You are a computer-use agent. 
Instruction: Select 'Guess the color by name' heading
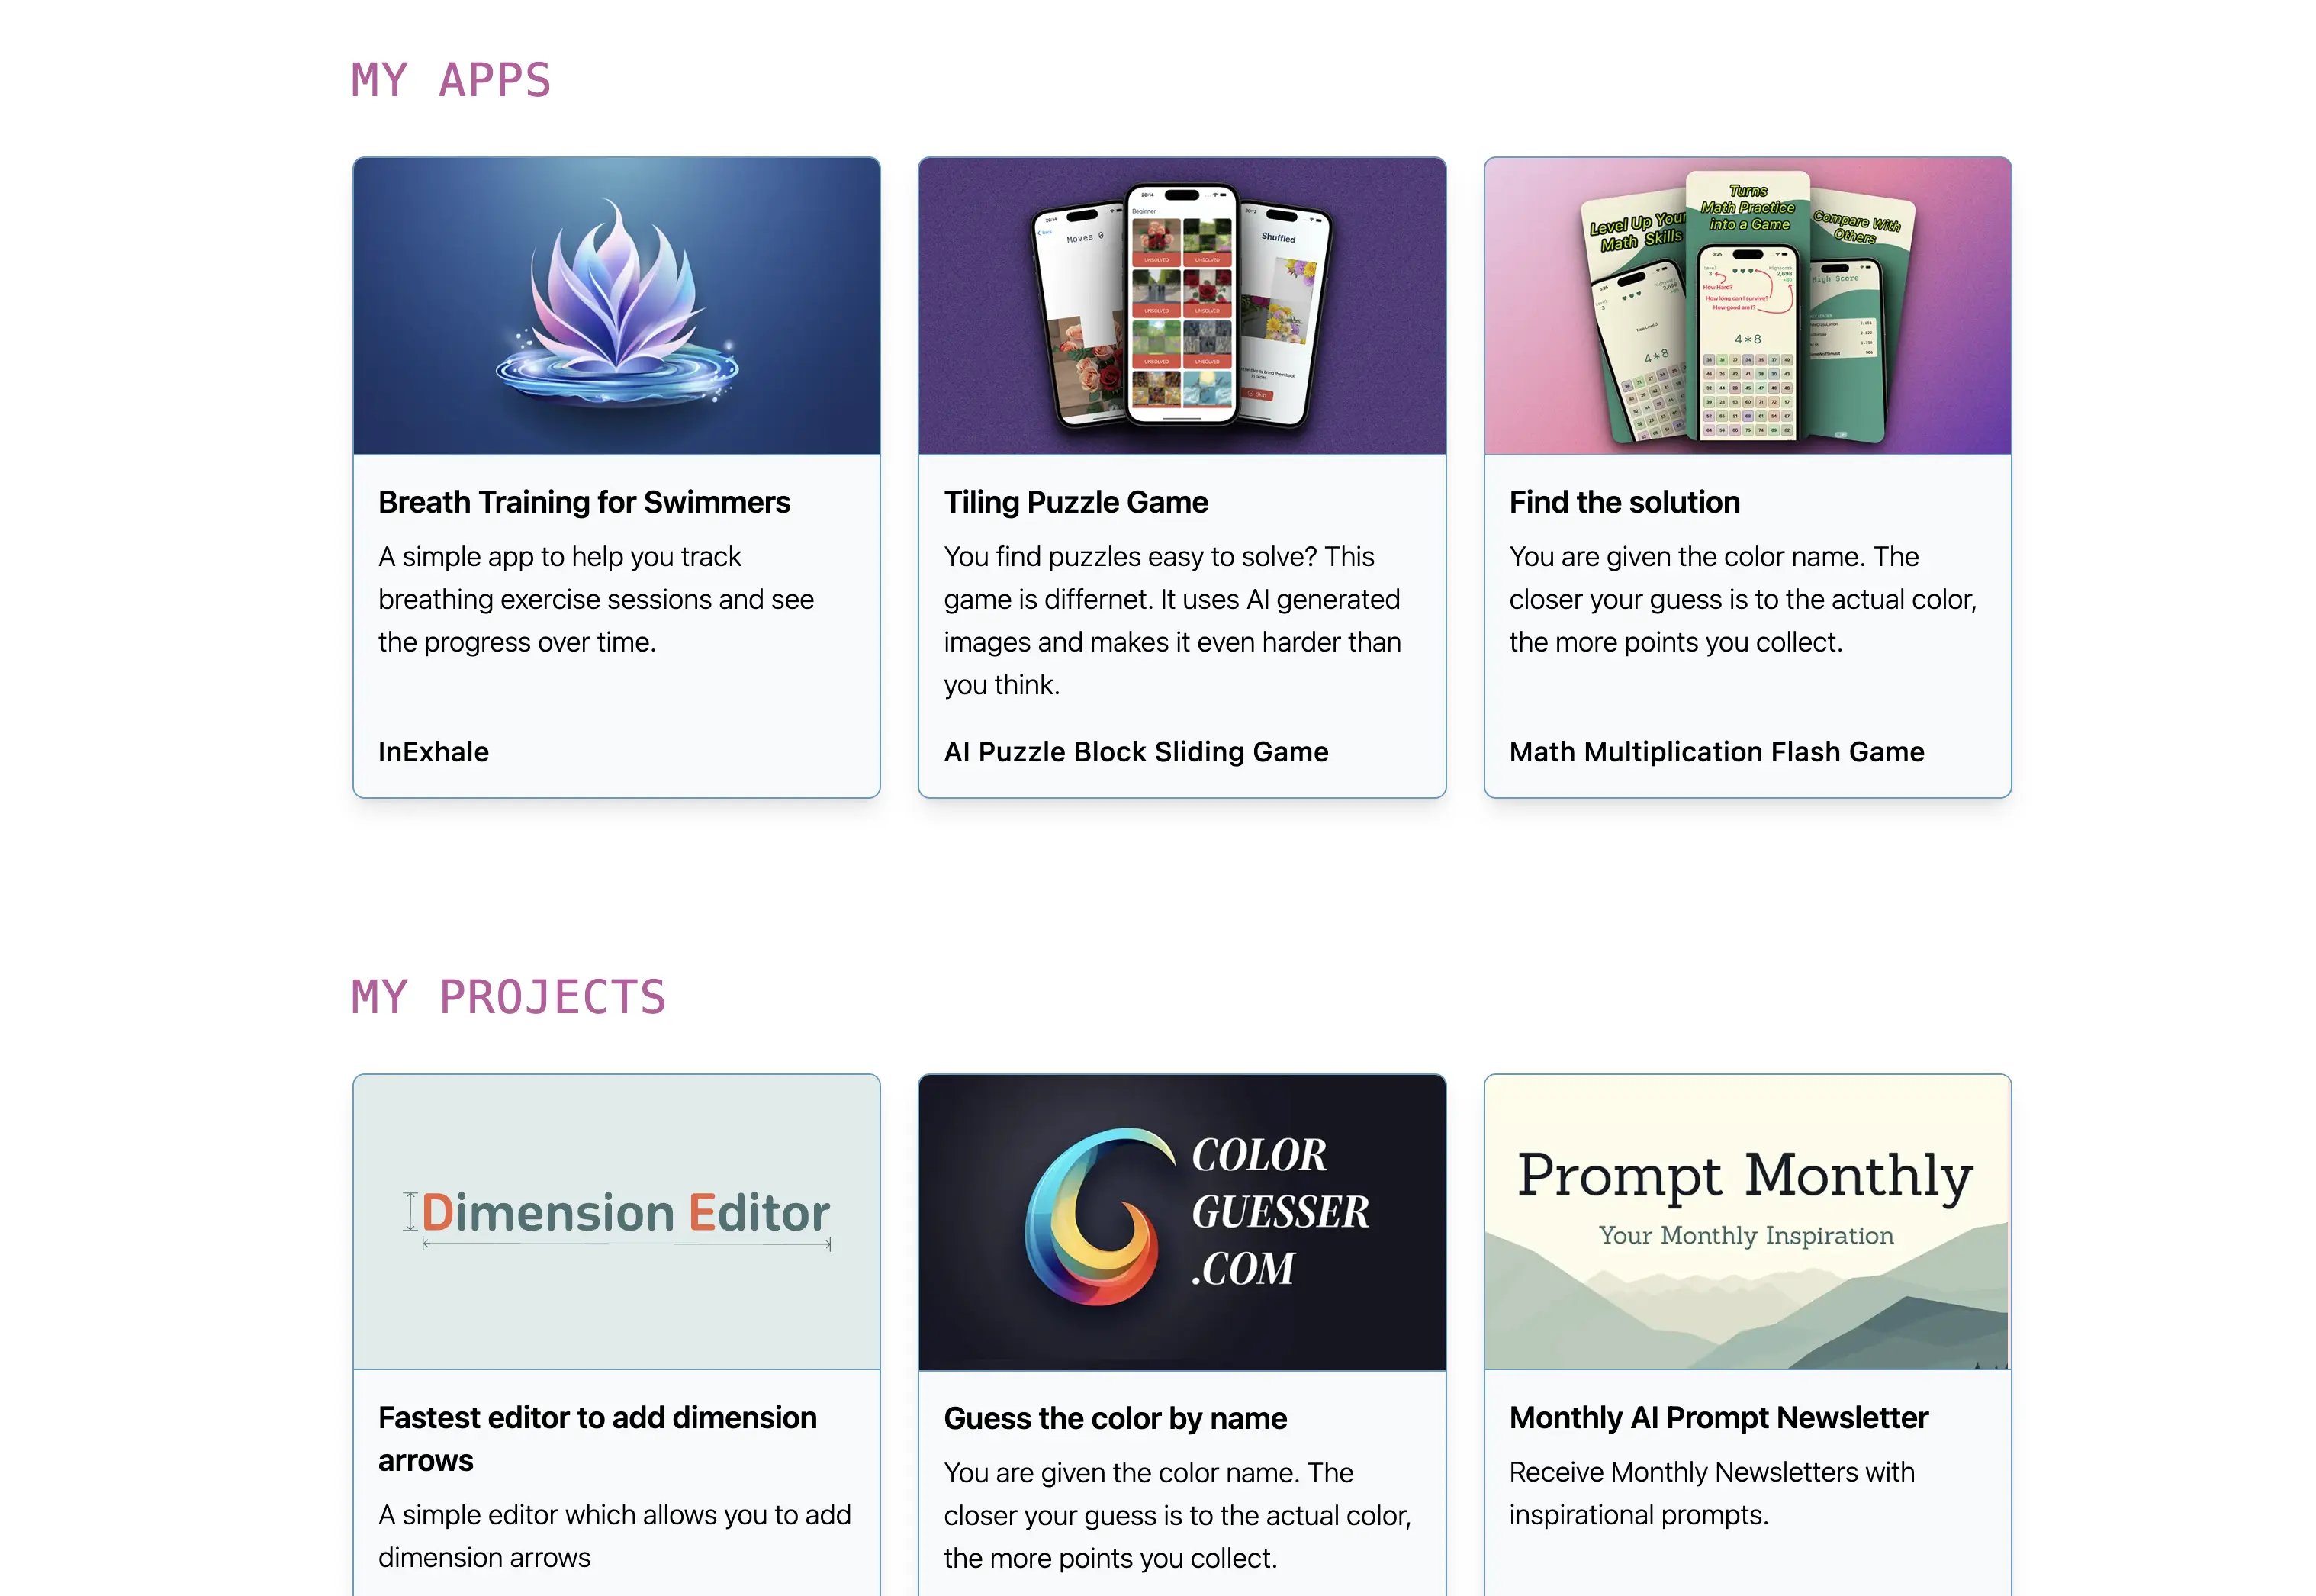[x=1114, y=1418]
